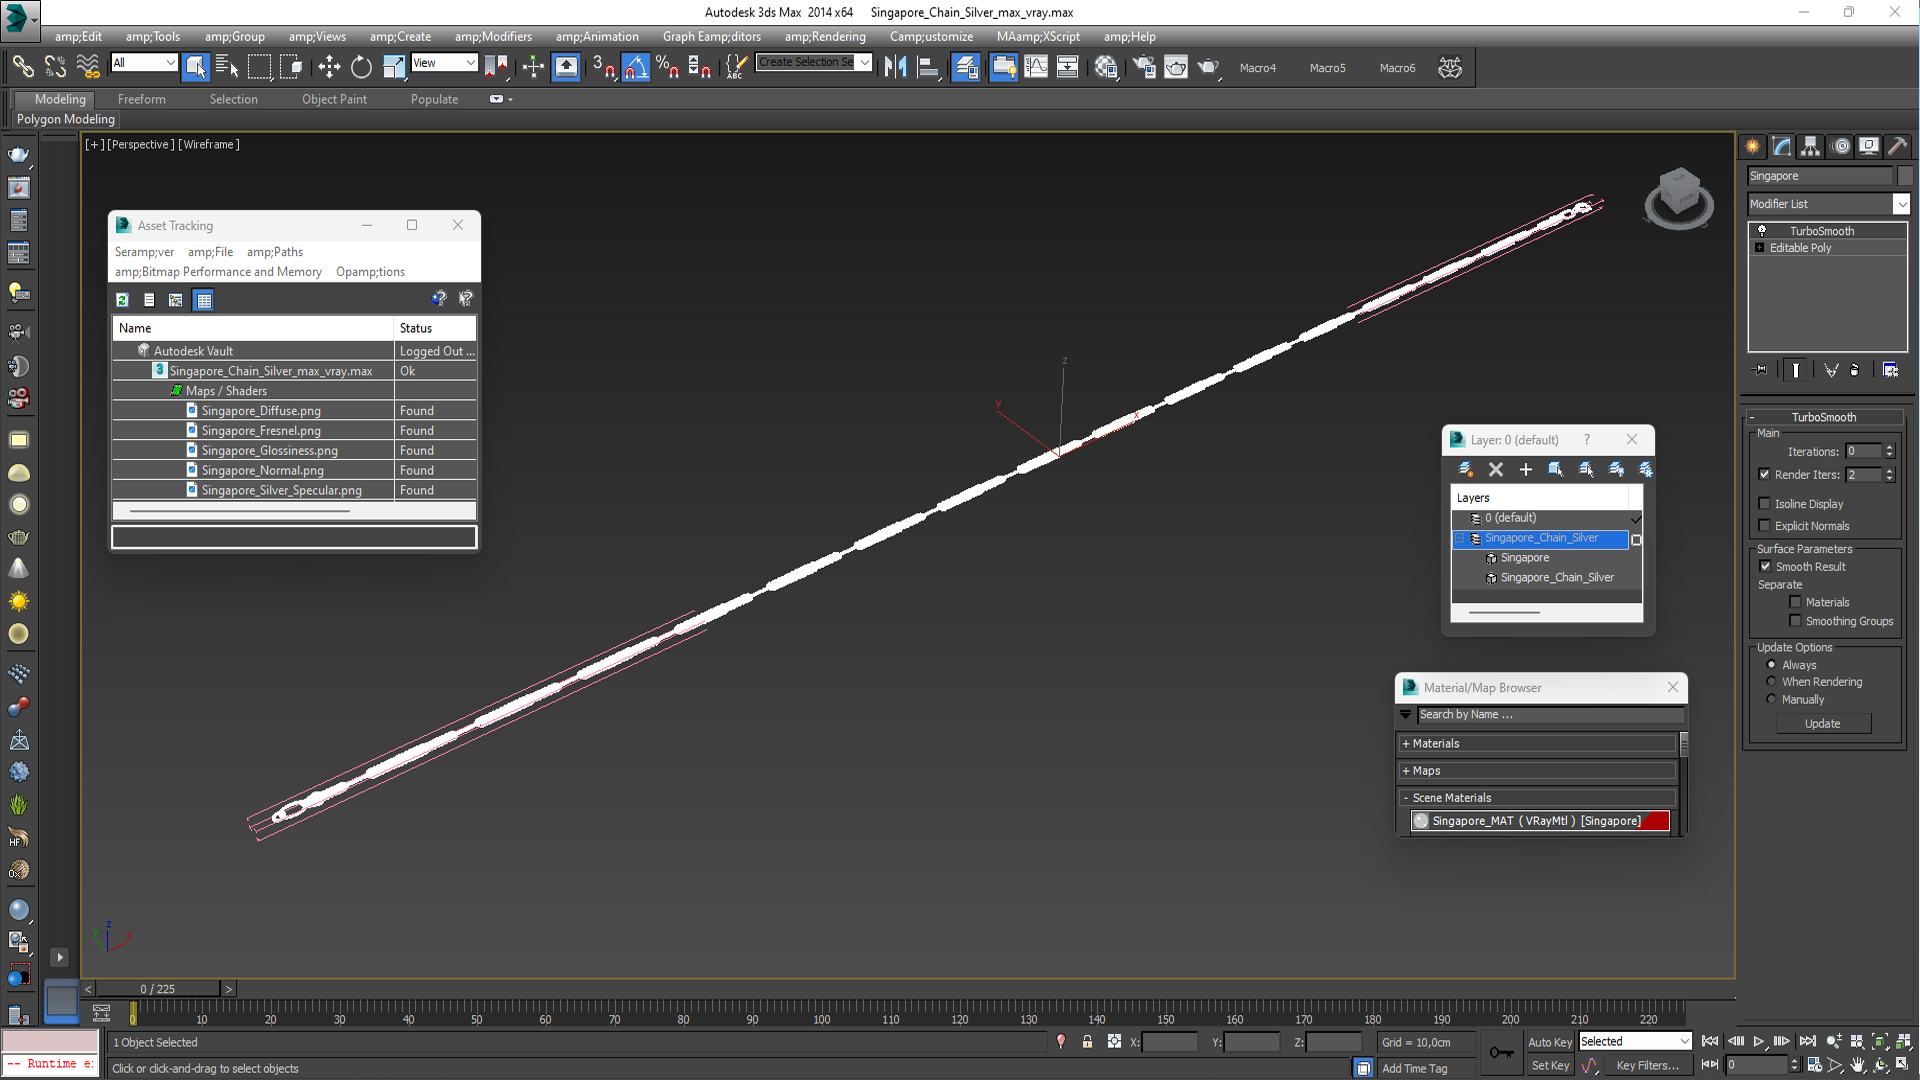Image resolution: width=1920 pixels, height=1080 pixels.
Task: Click Add Selected Objects plus icon in Layers
Action: (1526, 469)
